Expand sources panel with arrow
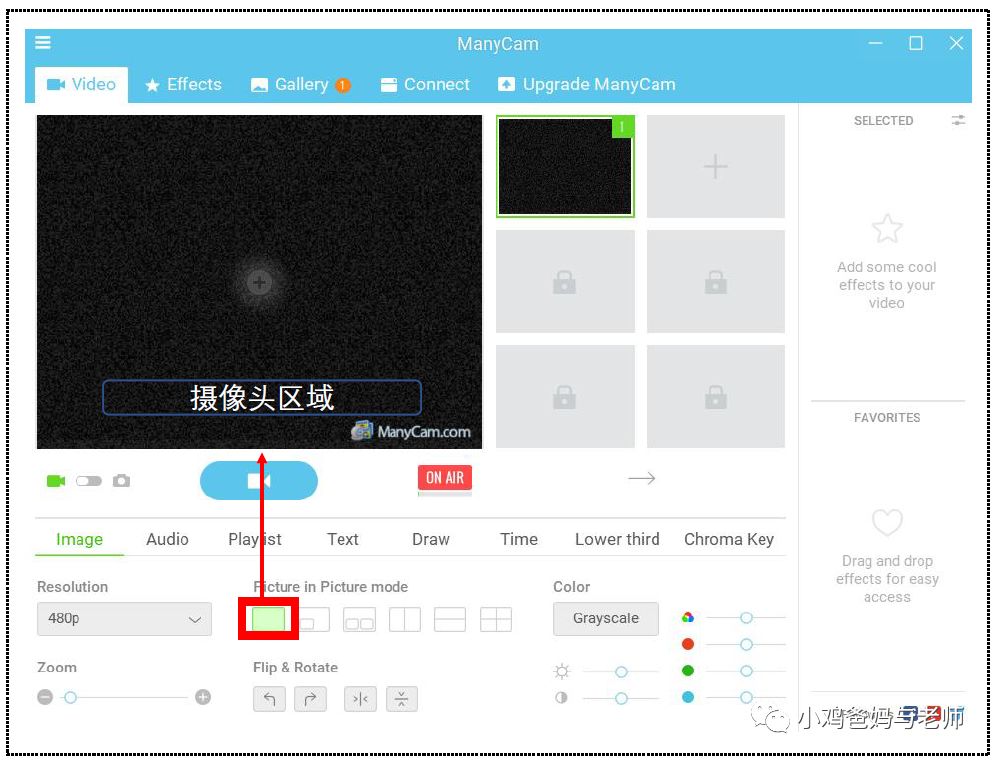The image size is (997, 762). pyautogui.click(x=641, y=479)
